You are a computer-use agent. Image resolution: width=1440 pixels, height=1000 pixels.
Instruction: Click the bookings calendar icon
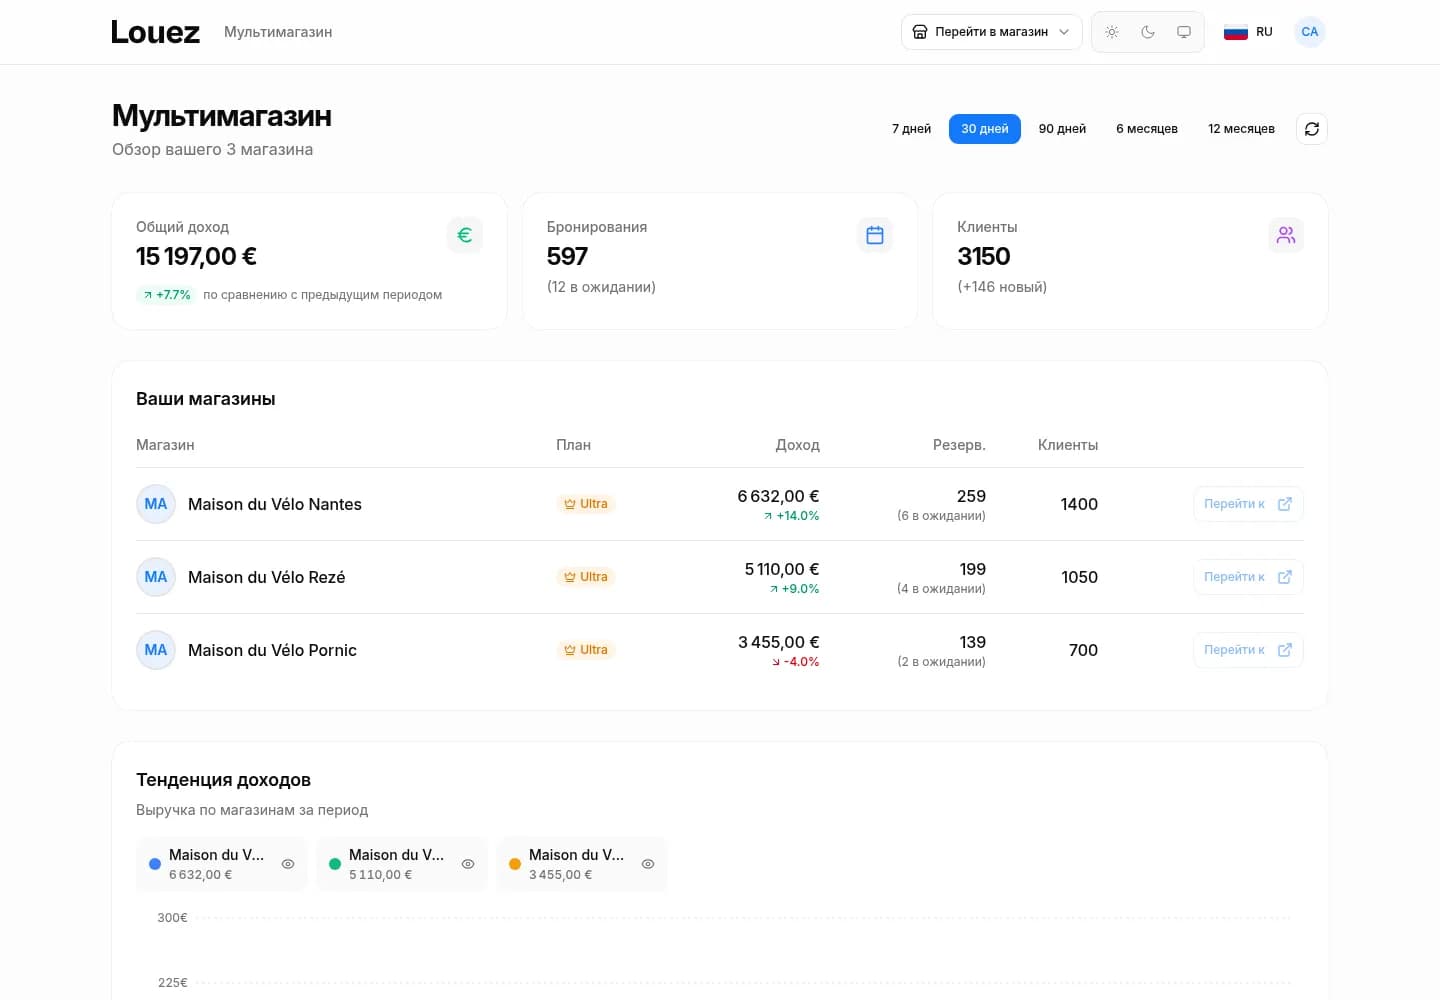(x=875, y=235)
